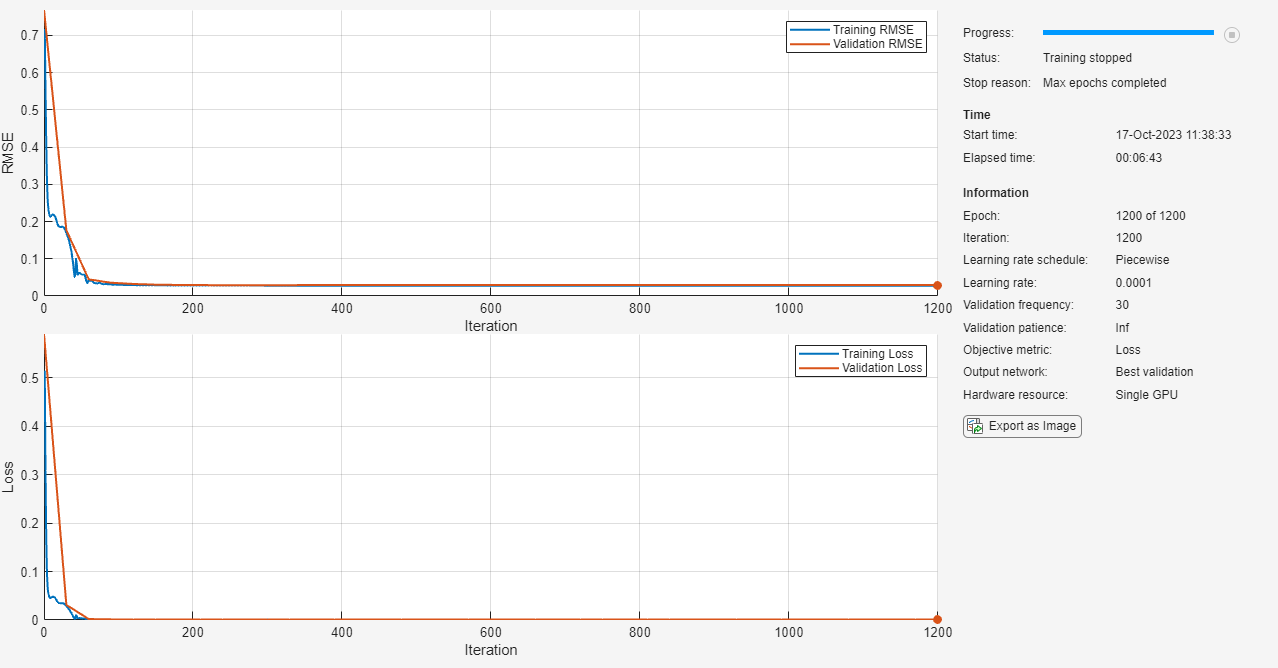1278x668 pixels.
Task: Click the elapsed time value 00:06:43
Action: [x=1138, y=158]
